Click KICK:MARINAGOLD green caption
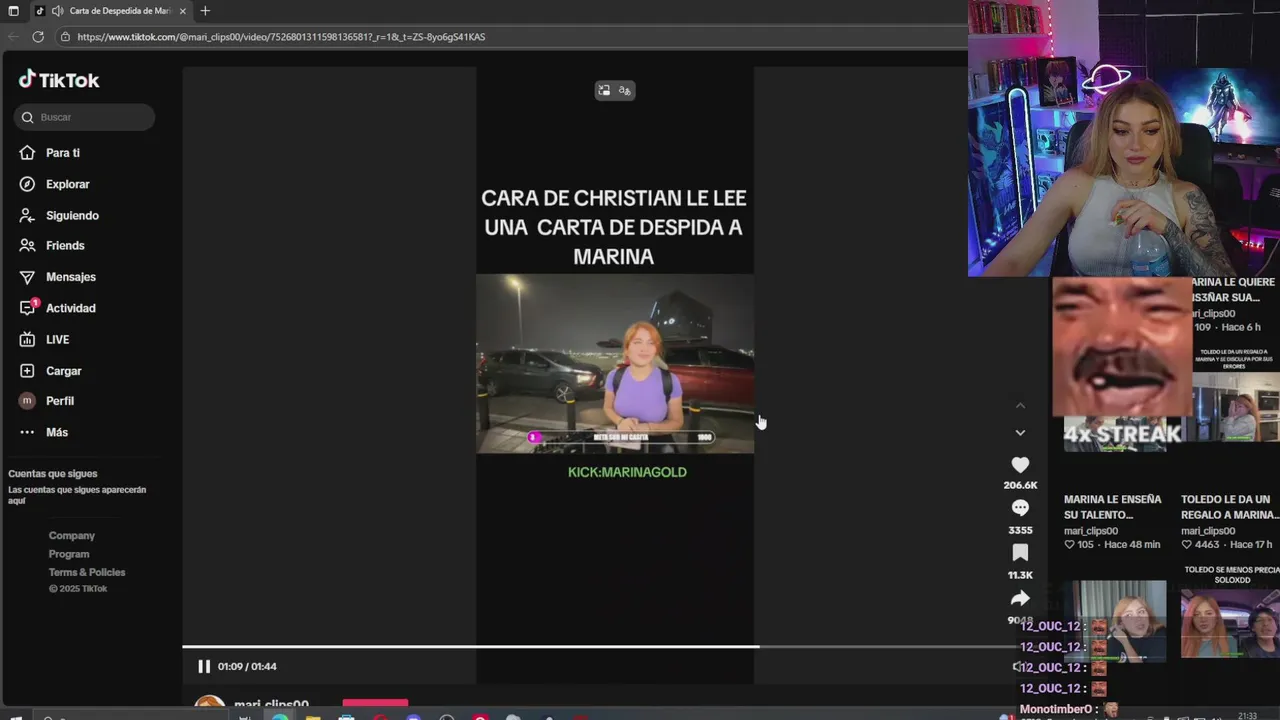1280x720 pixels. pyautogui.click(x=627, y=472)
